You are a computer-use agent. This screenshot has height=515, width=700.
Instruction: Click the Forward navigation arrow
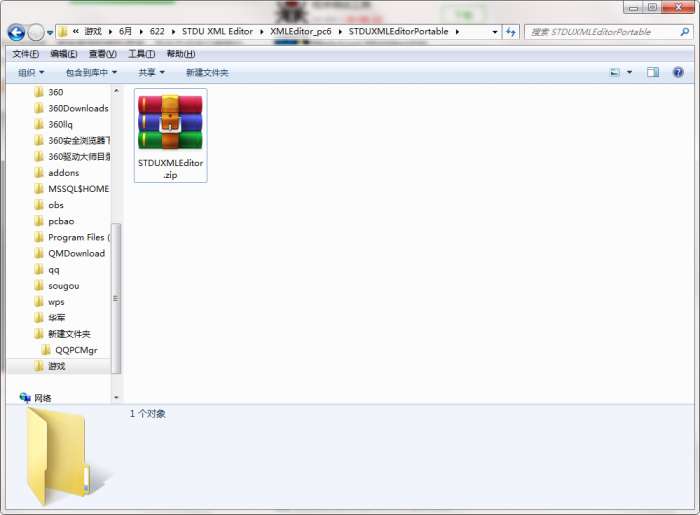(36, 32)
